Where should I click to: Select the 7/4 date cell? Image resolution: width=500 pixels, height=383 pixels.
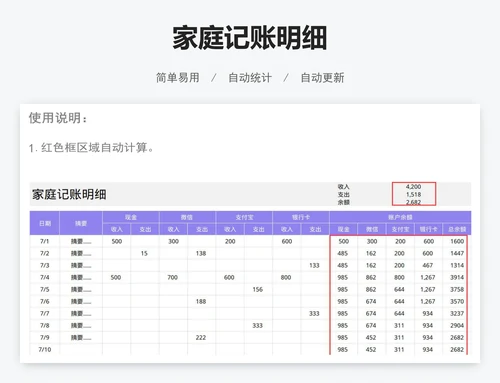pyautogui.click(x=44, y=277)
